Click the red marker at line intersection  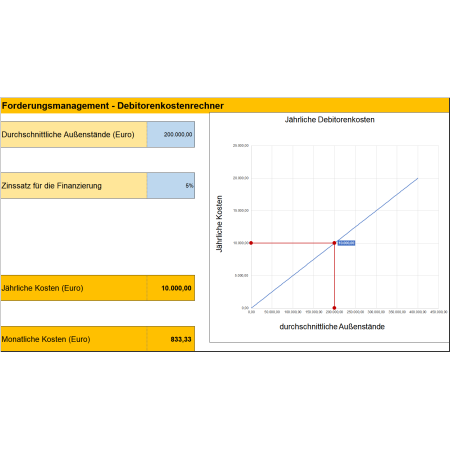click(334, 243)
